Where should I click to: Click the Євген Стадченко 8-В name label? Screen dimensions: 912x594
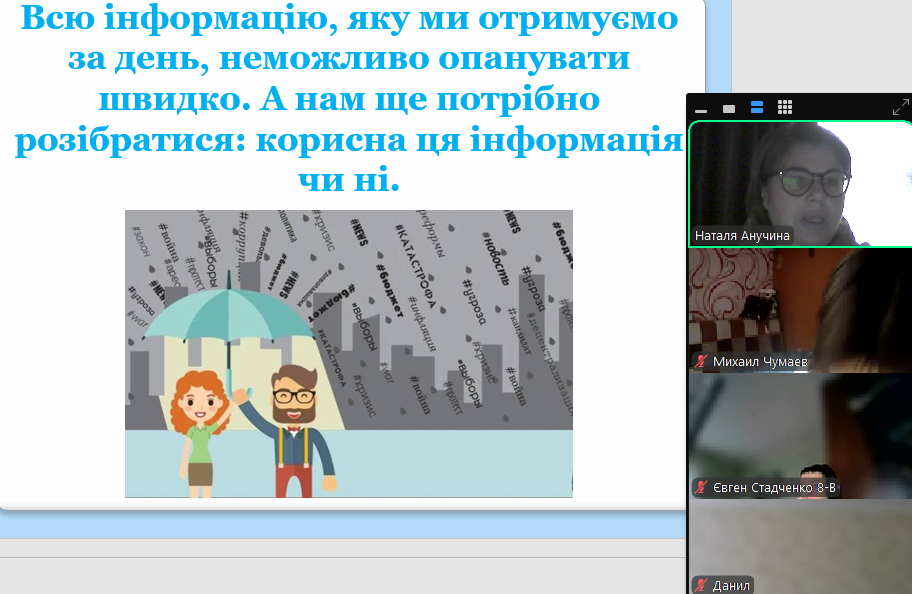pos(774,487)
